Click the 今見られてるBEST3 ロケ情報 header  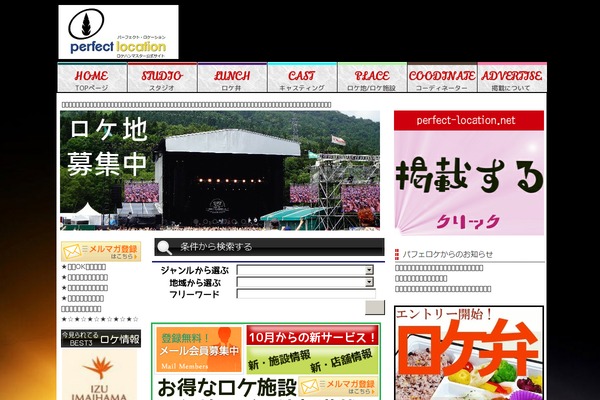101,339
